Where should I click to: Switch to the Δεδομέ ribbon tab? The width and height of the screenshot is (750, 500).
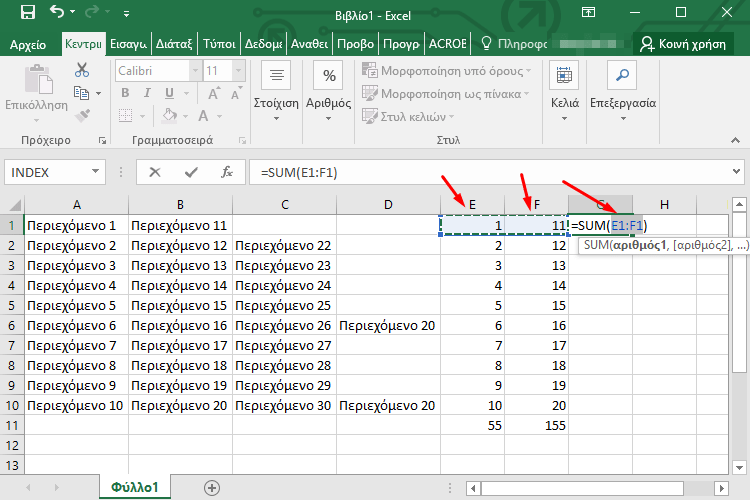(x=264, y=44)
